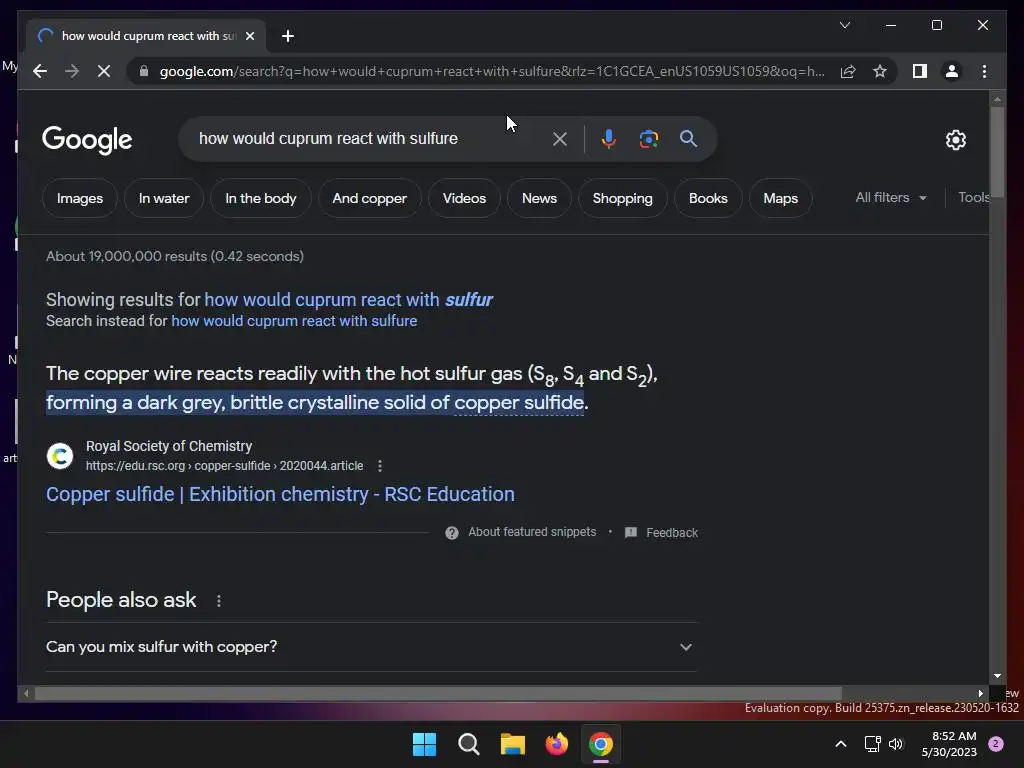Open the taskbar network icon
This screenshot has width=1024, height=768.
872,744
